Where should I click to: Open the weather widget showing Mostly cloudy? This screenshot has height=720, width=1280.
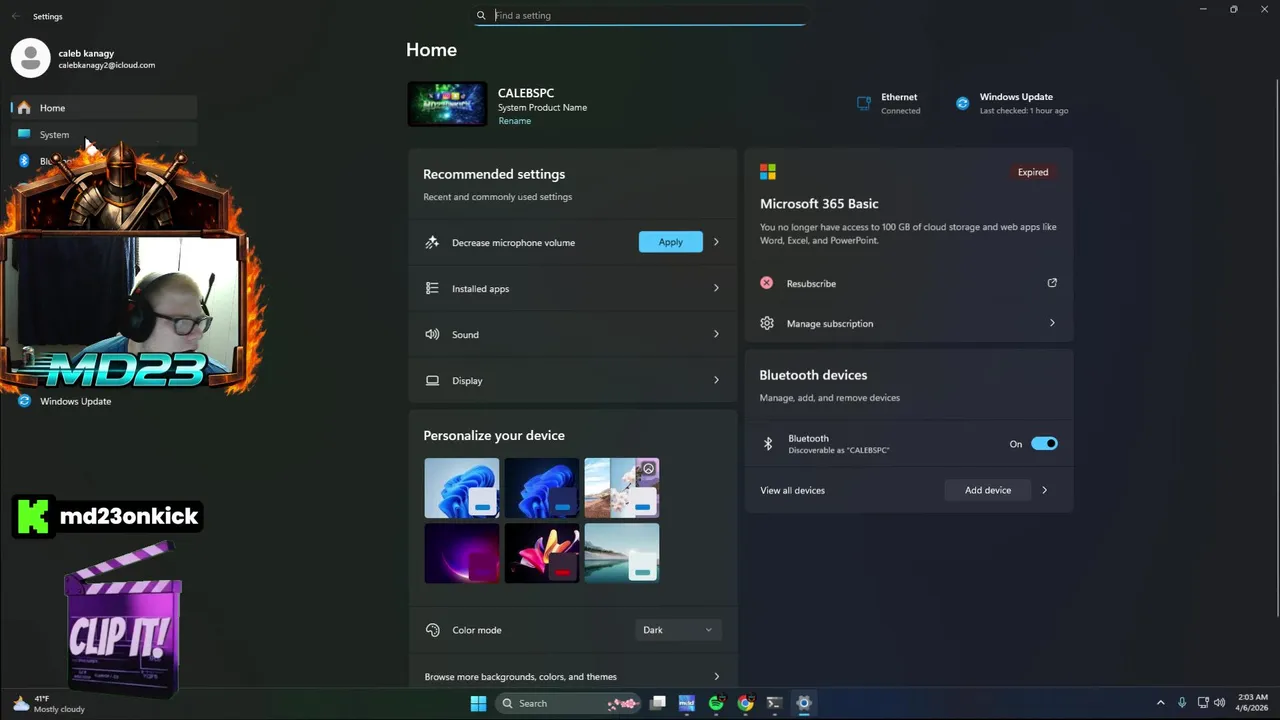click(x=48, y=703)
